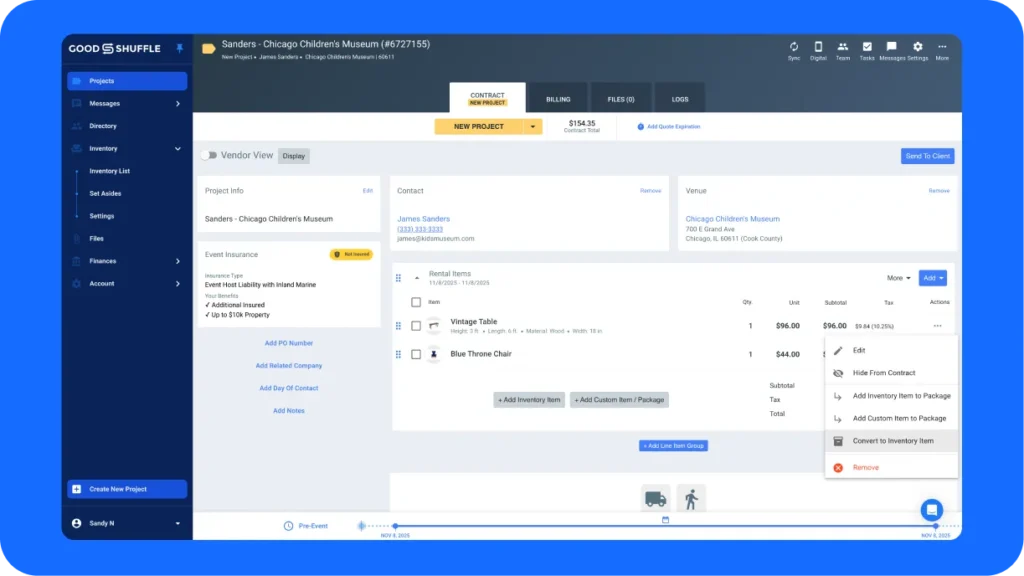Open the Add PO Number link
Screen dimensions: 1024x576
click(x=289, y=342)
